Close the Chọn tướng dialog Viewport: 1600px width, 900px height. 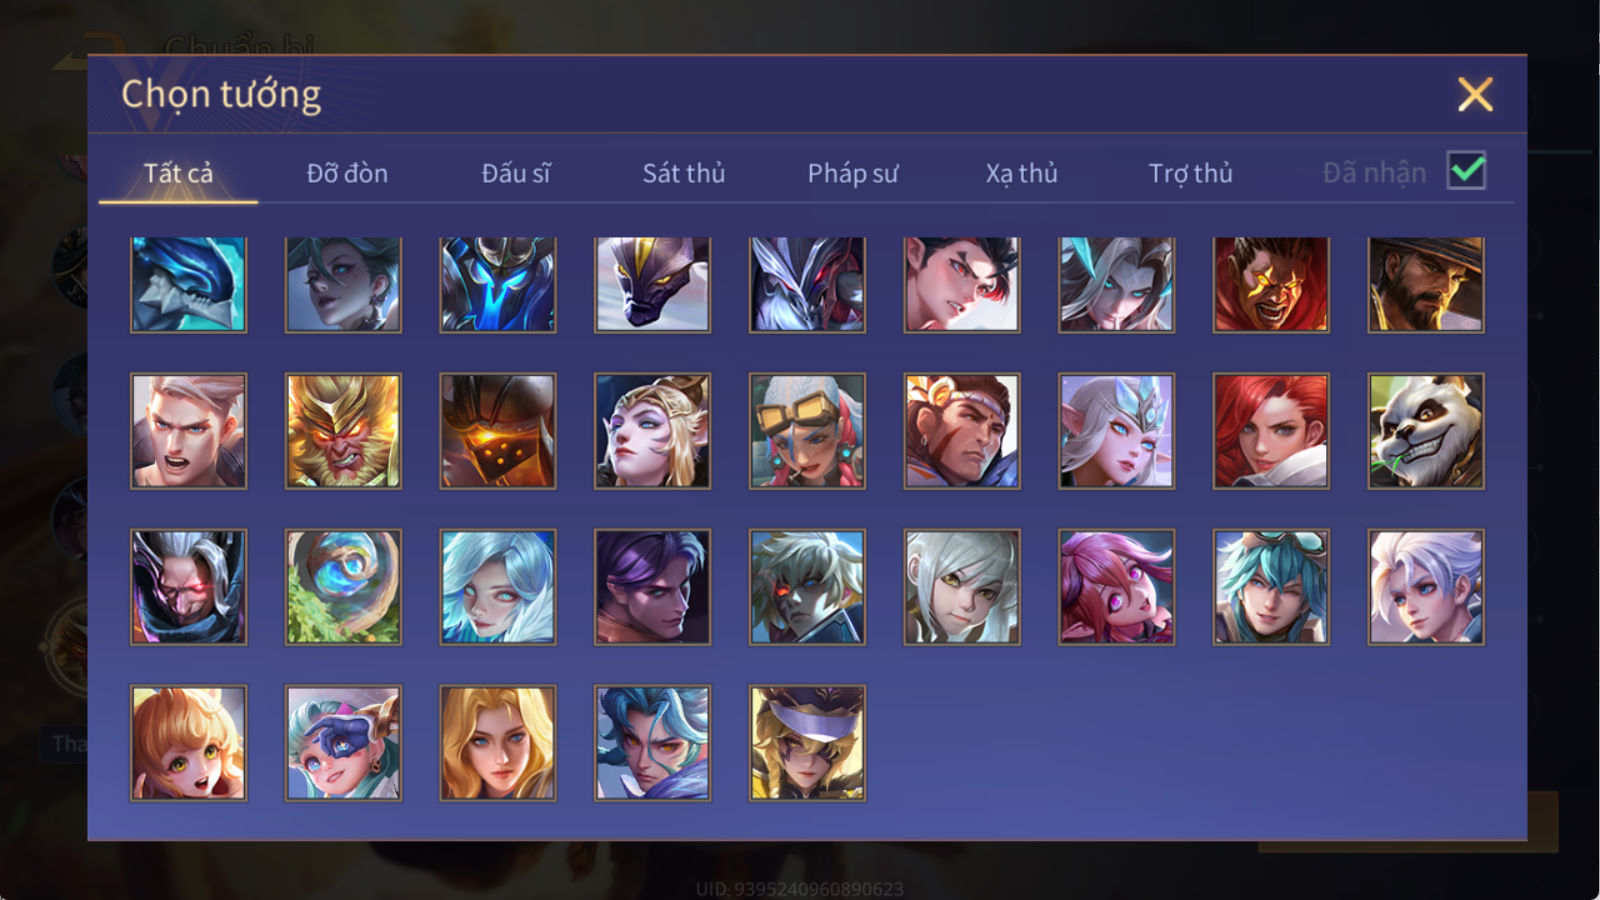click(1475, 95)
